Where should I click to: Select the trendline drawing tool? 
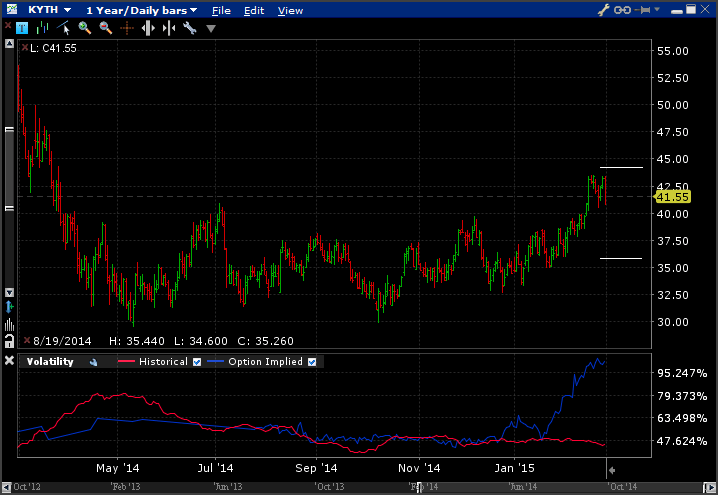click(64, 28)
